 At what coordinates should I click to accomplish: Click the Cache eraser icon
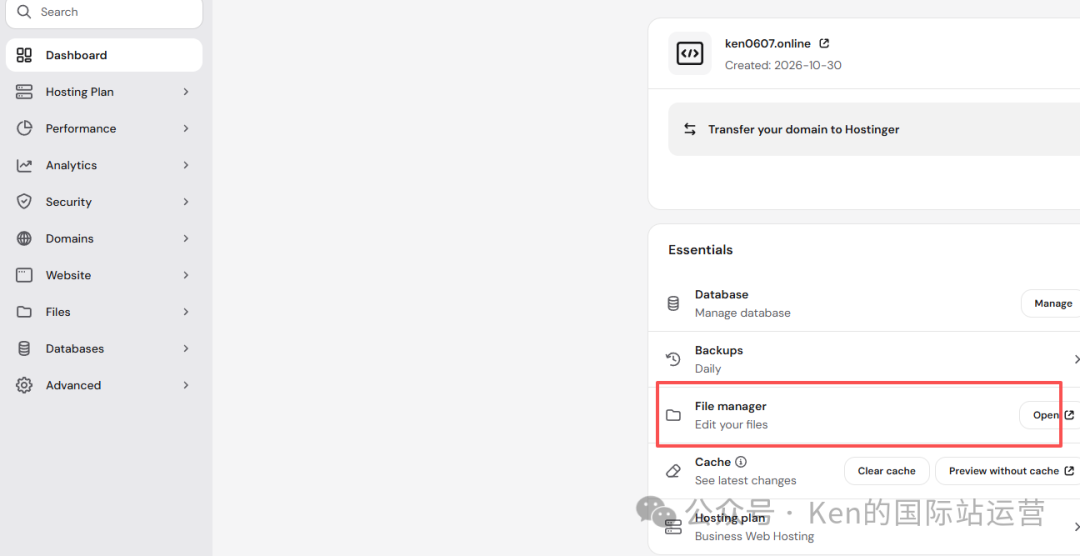[674, 471]
